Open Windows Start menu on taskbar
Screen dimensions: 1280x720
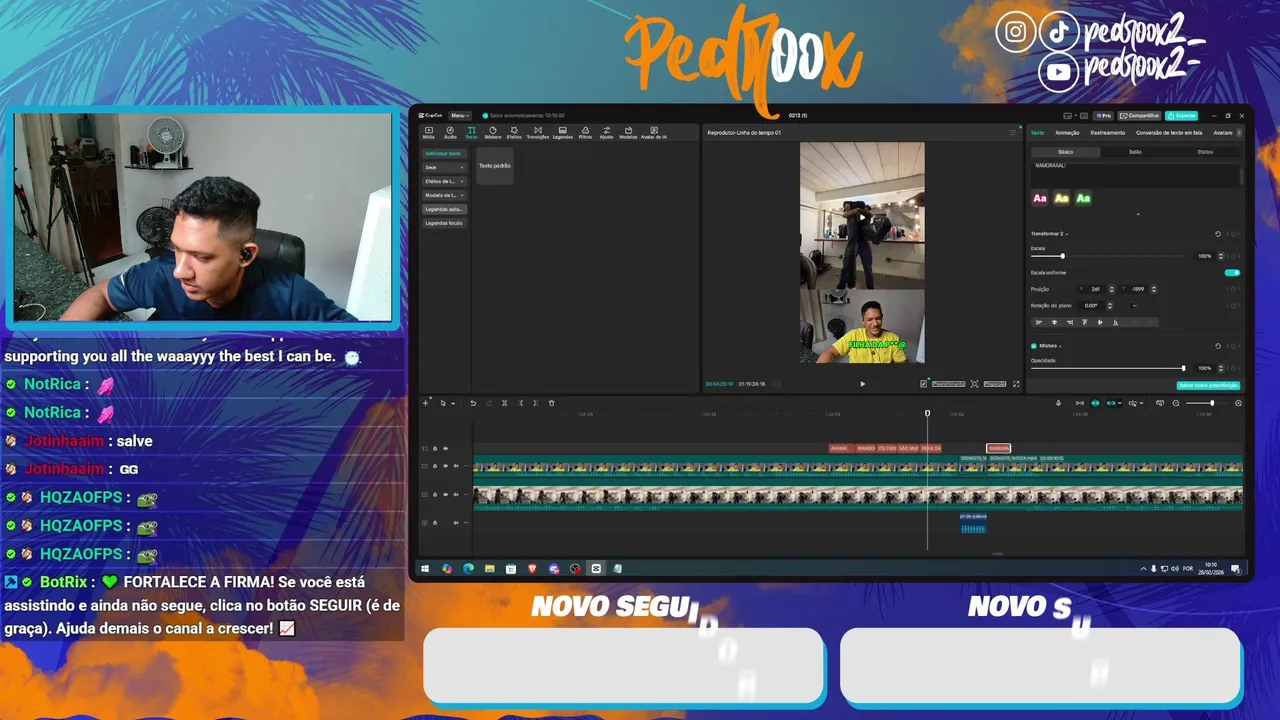[x=425, y=568]
